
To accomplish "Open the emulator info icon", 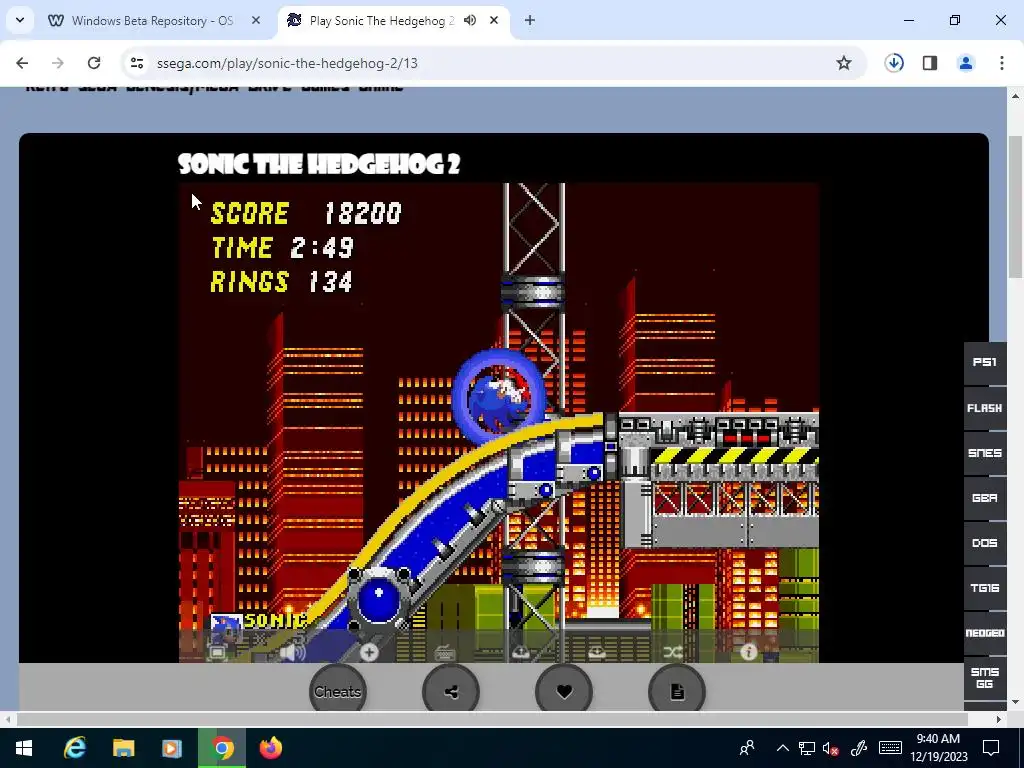I will 748,652.
